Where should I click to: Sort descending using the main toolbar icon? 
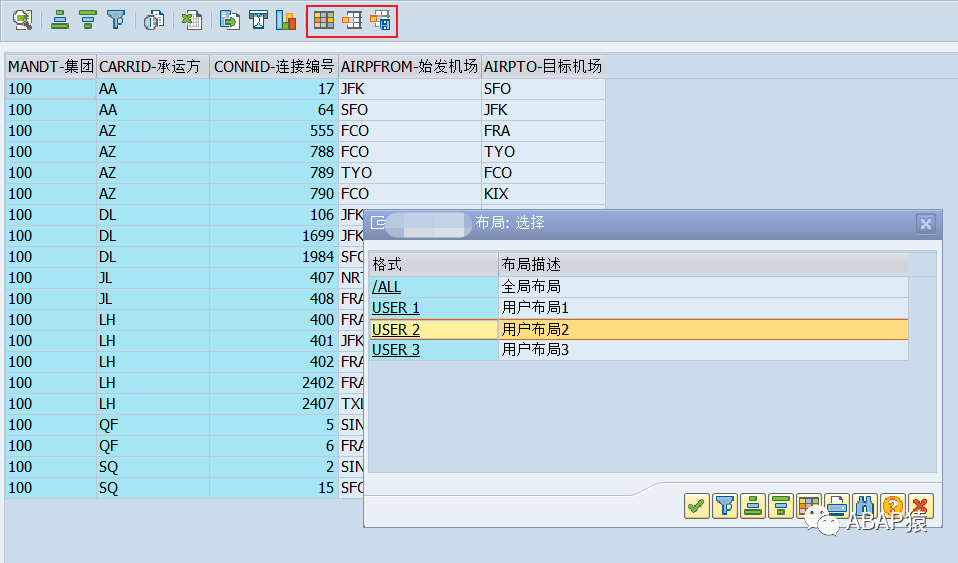(88, 20)
